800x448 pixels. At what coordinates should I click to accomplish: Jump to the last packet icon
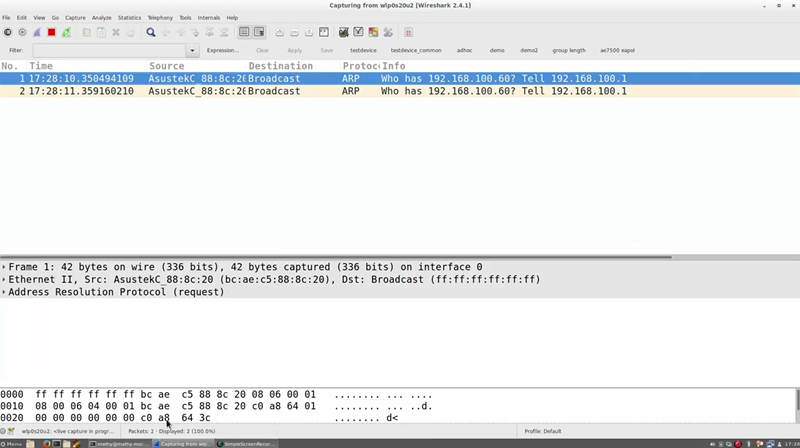click(224, 32)
